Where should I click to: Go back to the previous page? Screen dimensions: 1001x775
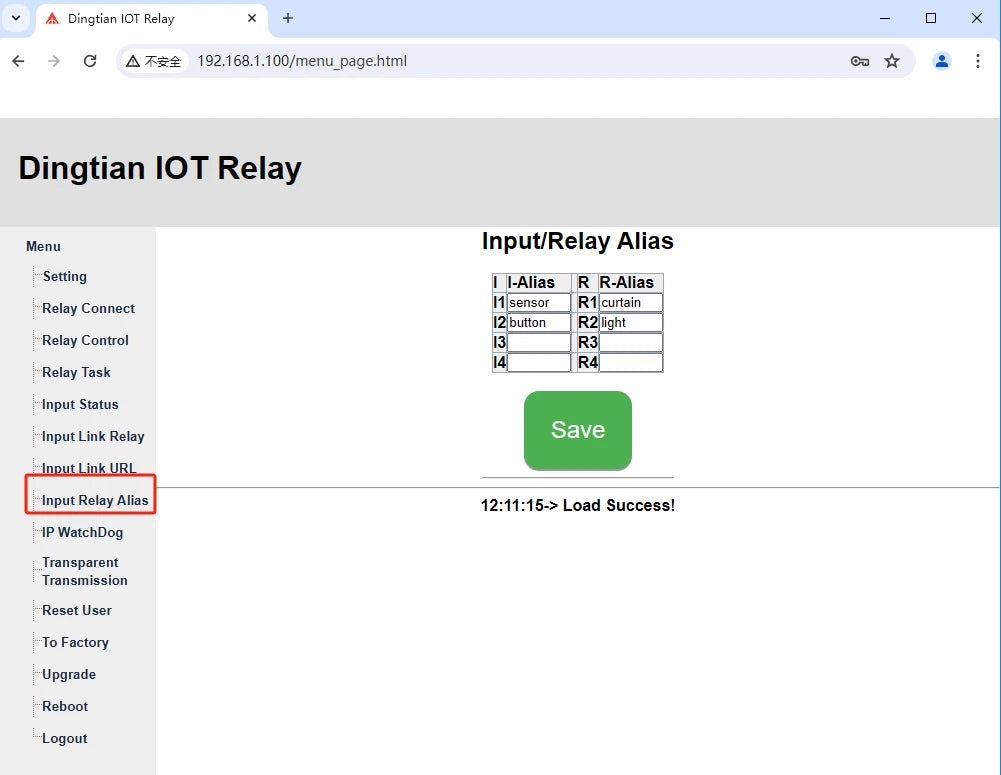(19, 61)
